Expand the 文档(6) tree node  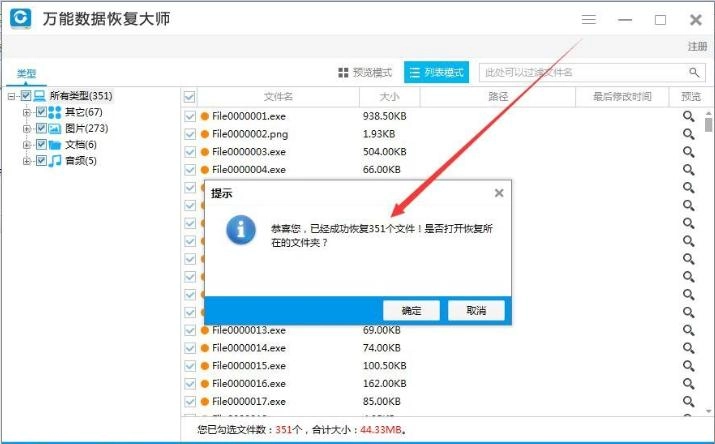click(x=27, y=145)
